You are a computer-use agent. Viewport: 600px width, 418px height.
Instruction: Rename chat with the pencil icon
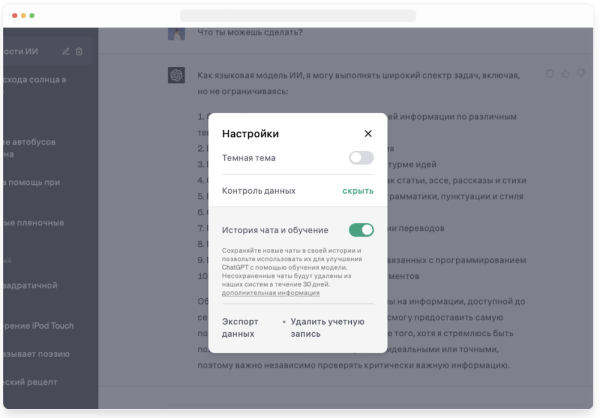(66, 51)
